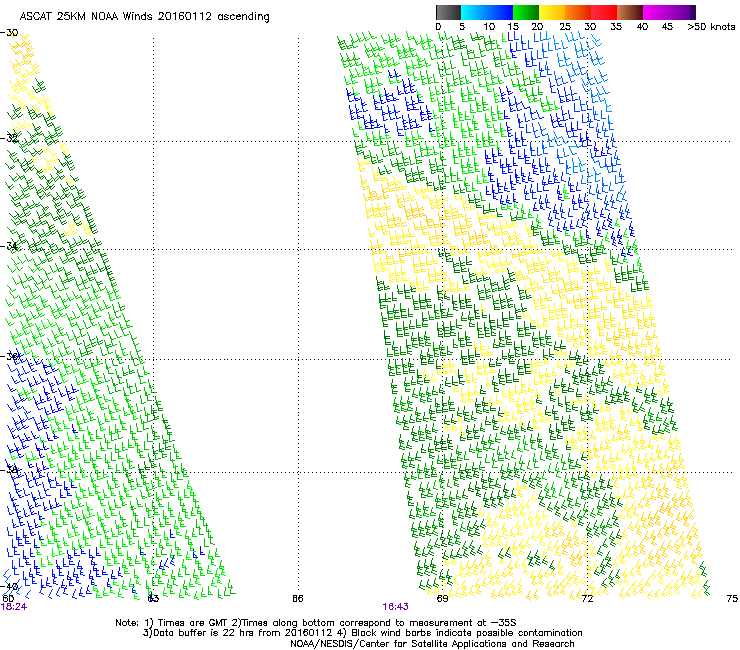740x650 pixels.
Task: Click the brown 35-40 knots color segment
Action: pos(630,12)
